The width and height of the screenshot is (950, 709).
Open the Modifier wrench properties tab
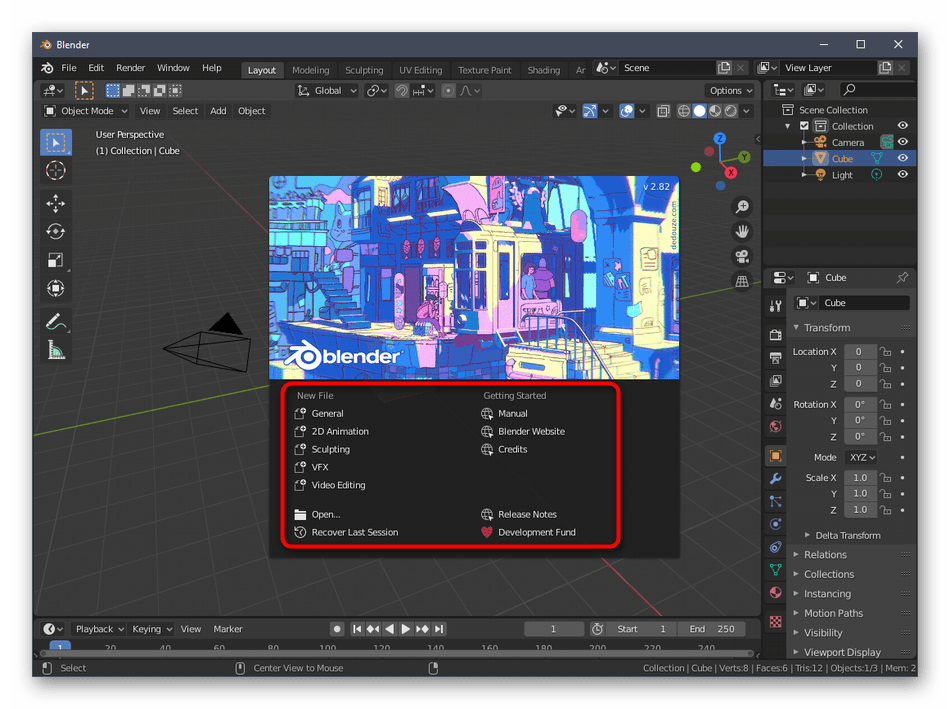coord(775,479)
